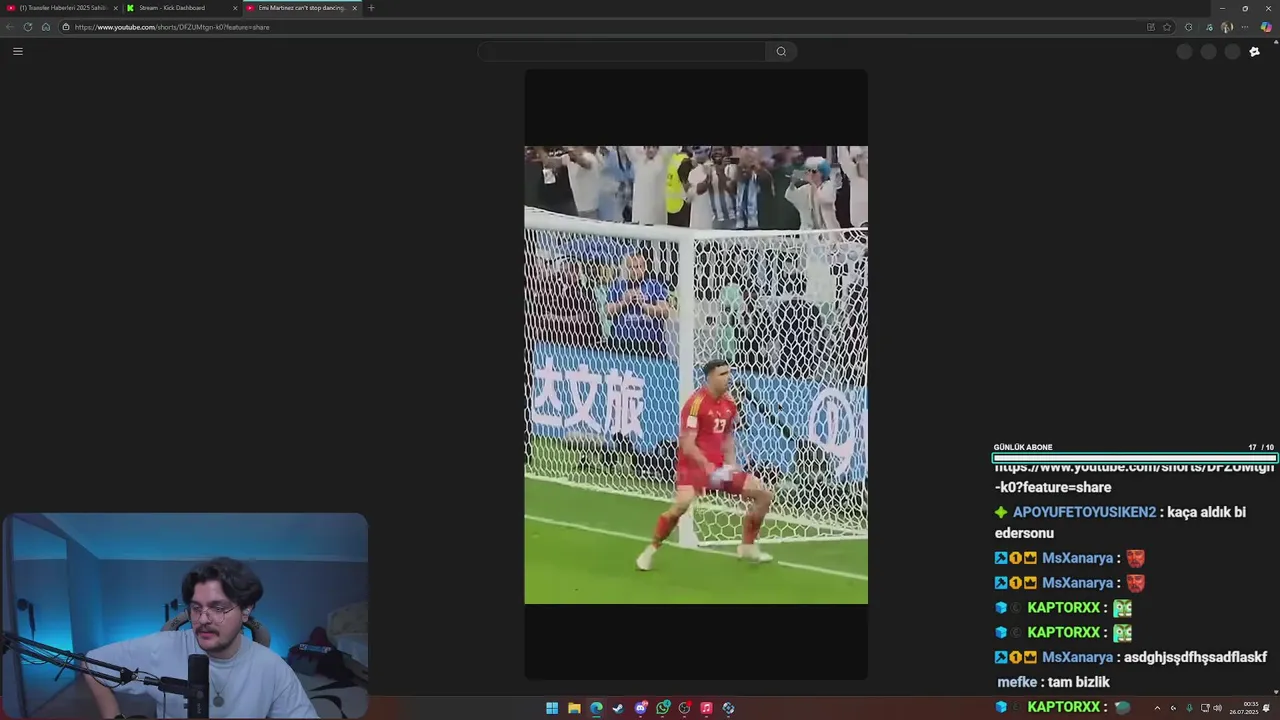Click username APOYUFETOYUSIKEN2 in chat
The height and width of the screenshot is (720, 1280).
(1084, 512)
